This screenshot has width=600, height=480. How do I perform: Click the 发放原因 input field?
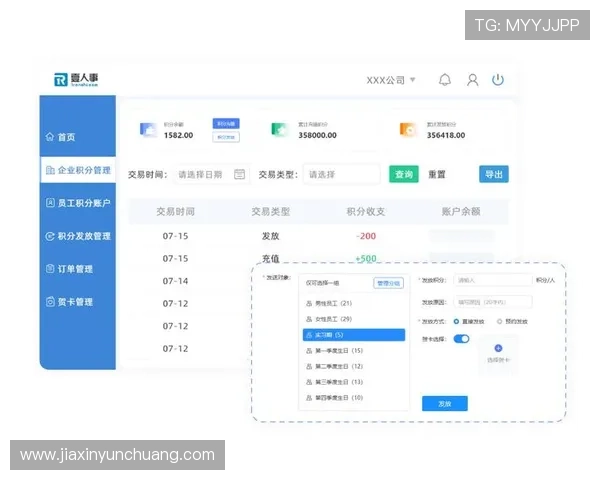[493, 302]
